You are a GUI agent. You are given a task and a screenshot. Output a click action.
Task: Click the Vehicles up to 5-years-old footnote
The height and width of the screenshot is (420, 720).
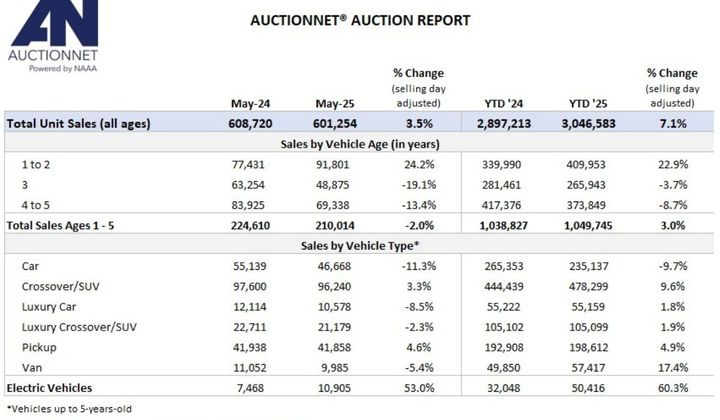coord(69,409)
